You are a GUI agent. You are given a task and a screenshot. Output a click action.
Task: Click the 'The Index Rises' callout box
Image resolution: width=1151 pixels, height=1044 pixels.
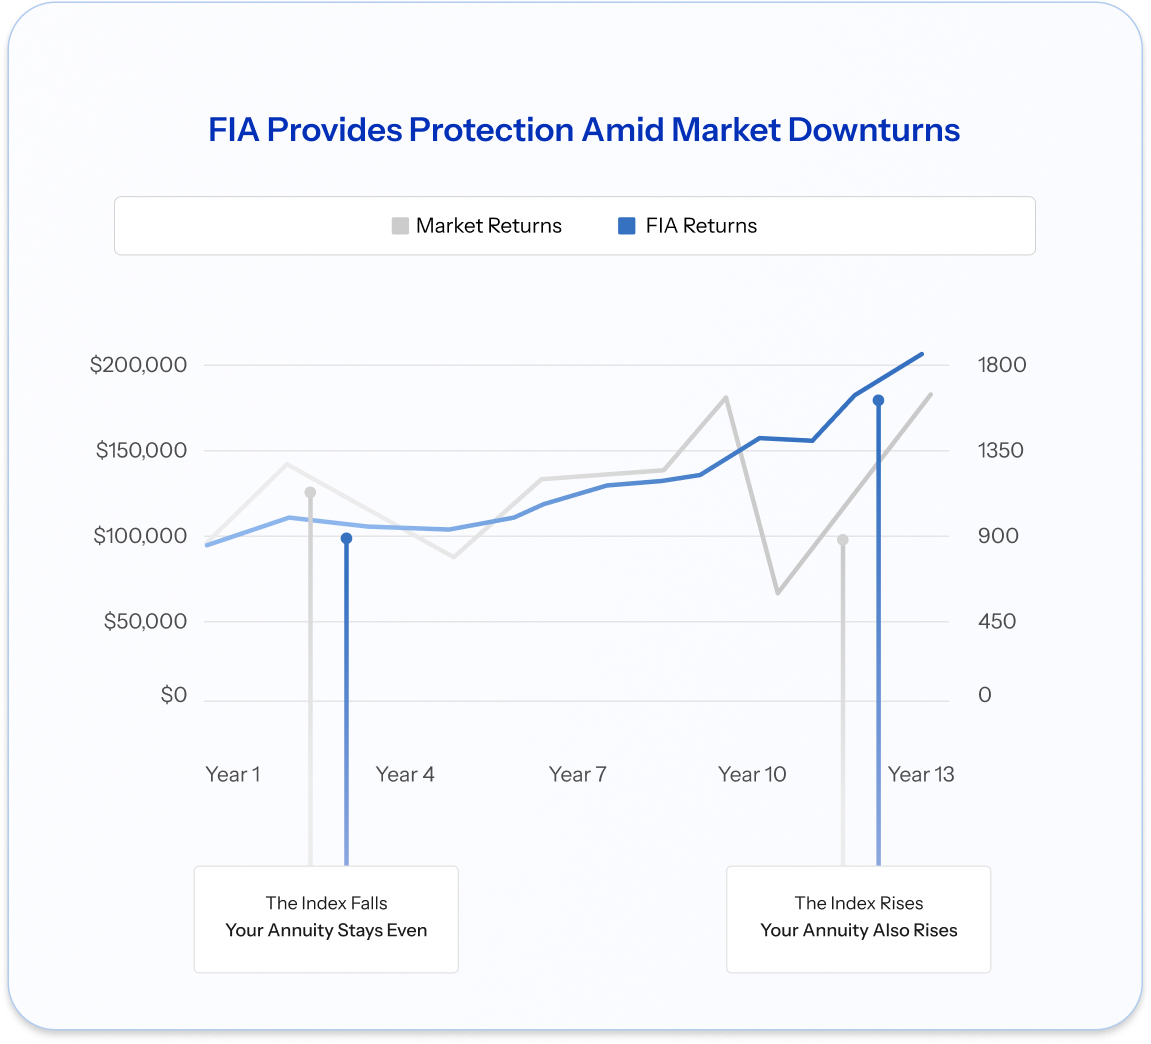coord(858,918)
